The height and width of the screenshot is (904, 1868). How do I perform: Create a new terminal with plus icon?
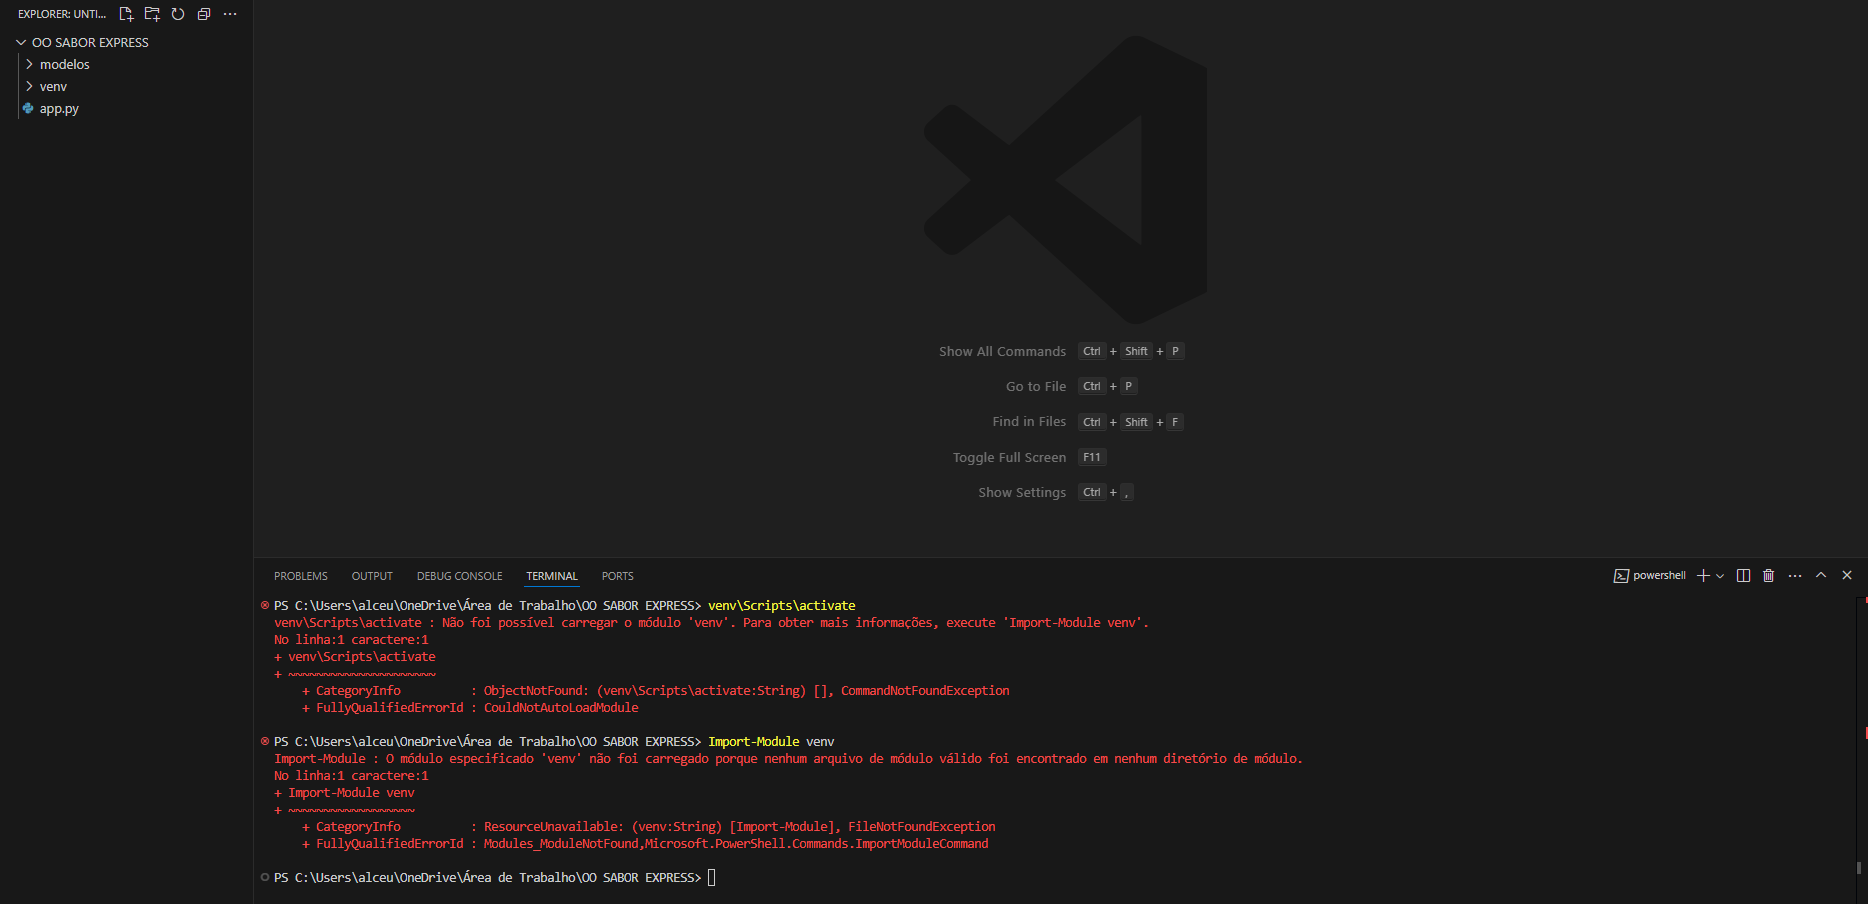click(1703, 575)
